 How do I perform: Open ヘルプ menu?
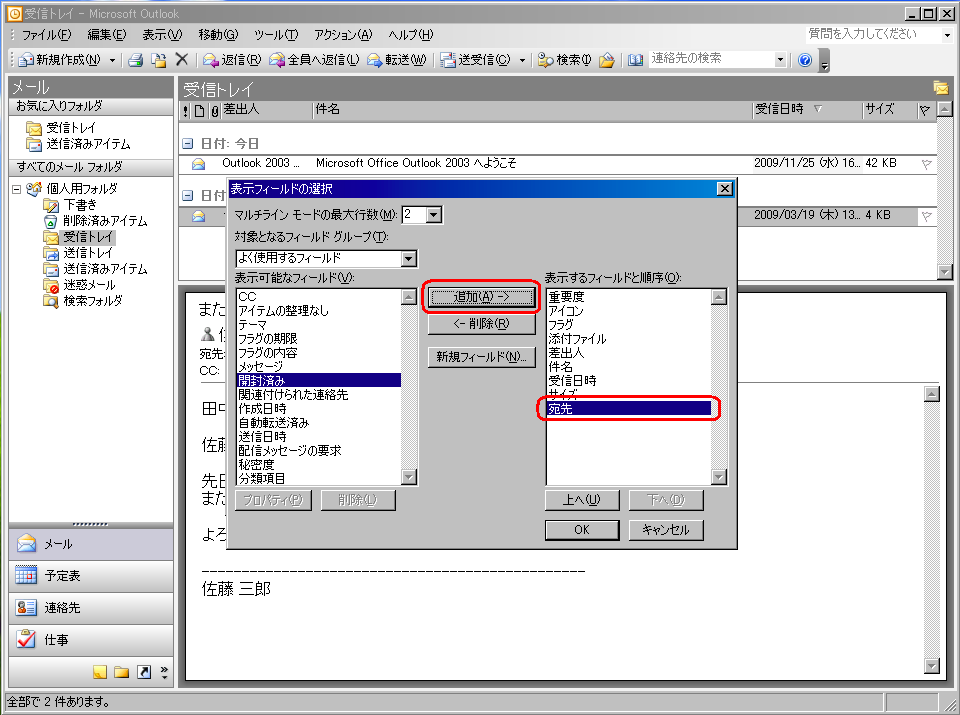(x=410, y=35)
